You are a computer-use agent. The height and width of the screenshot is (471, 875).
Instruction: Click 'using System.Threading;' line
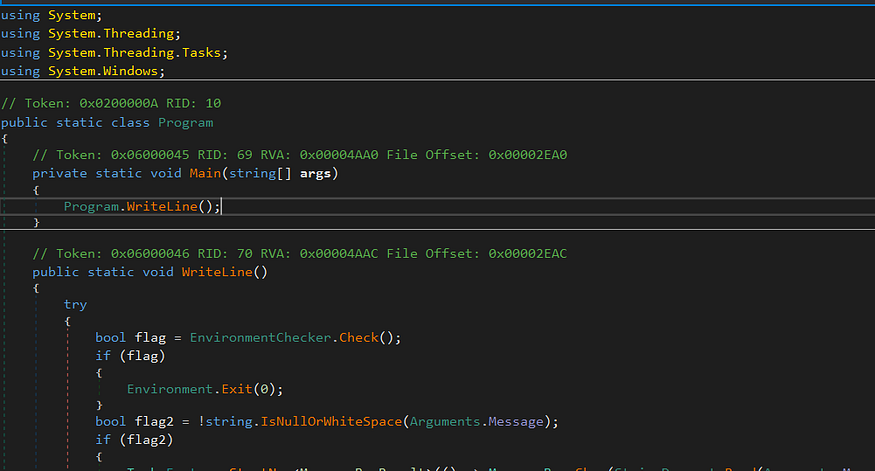click(x=91, y=33)
